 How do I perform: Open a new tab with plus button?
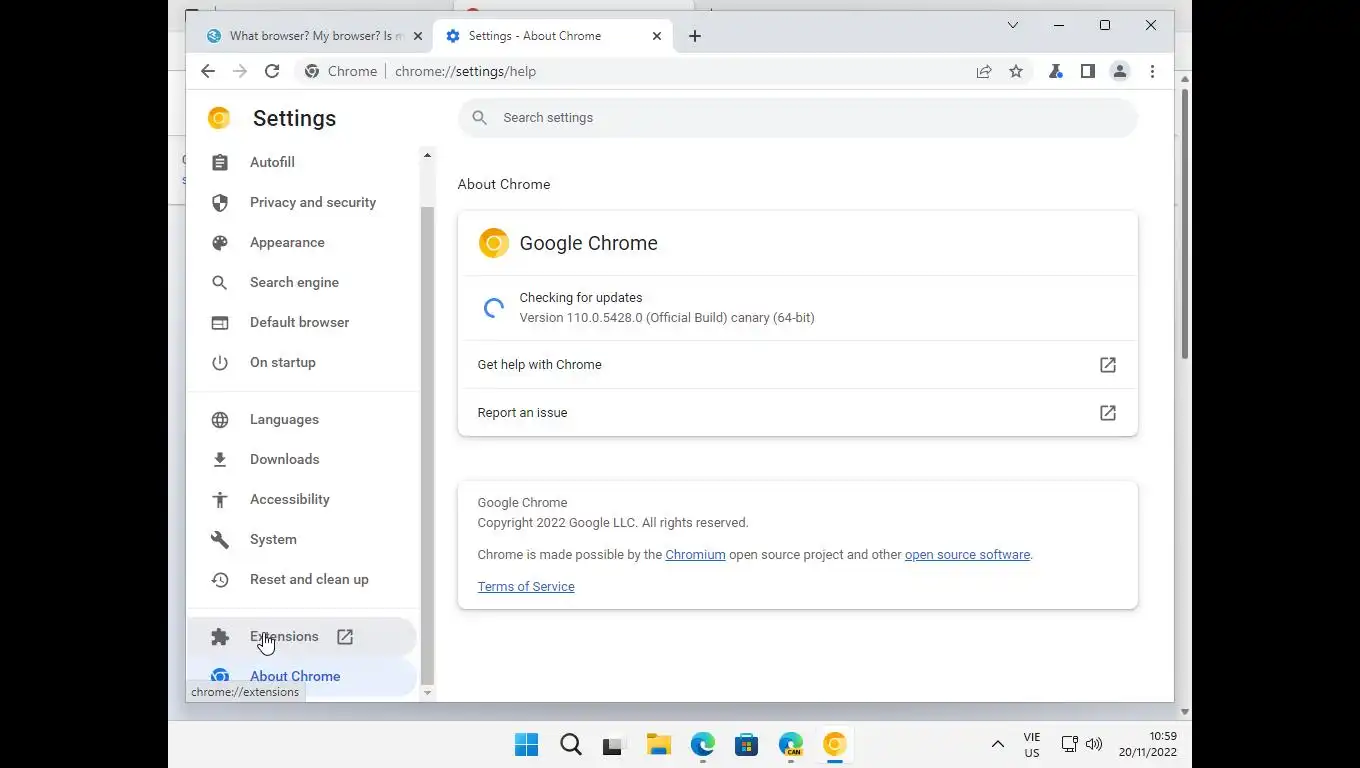[x=695, y=36]
